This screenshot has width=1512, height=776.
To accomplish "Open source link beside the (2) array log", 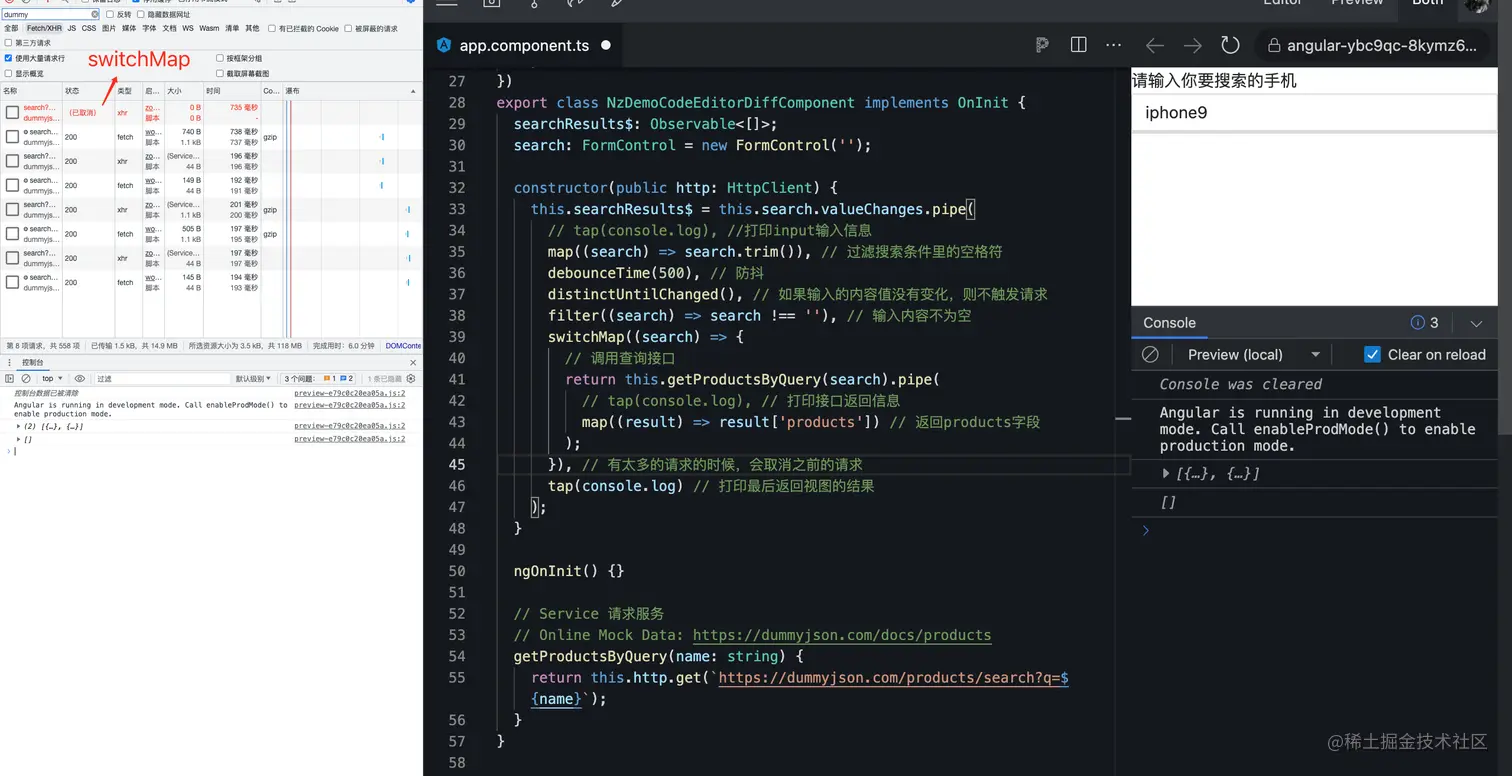I will click(350, 426).
